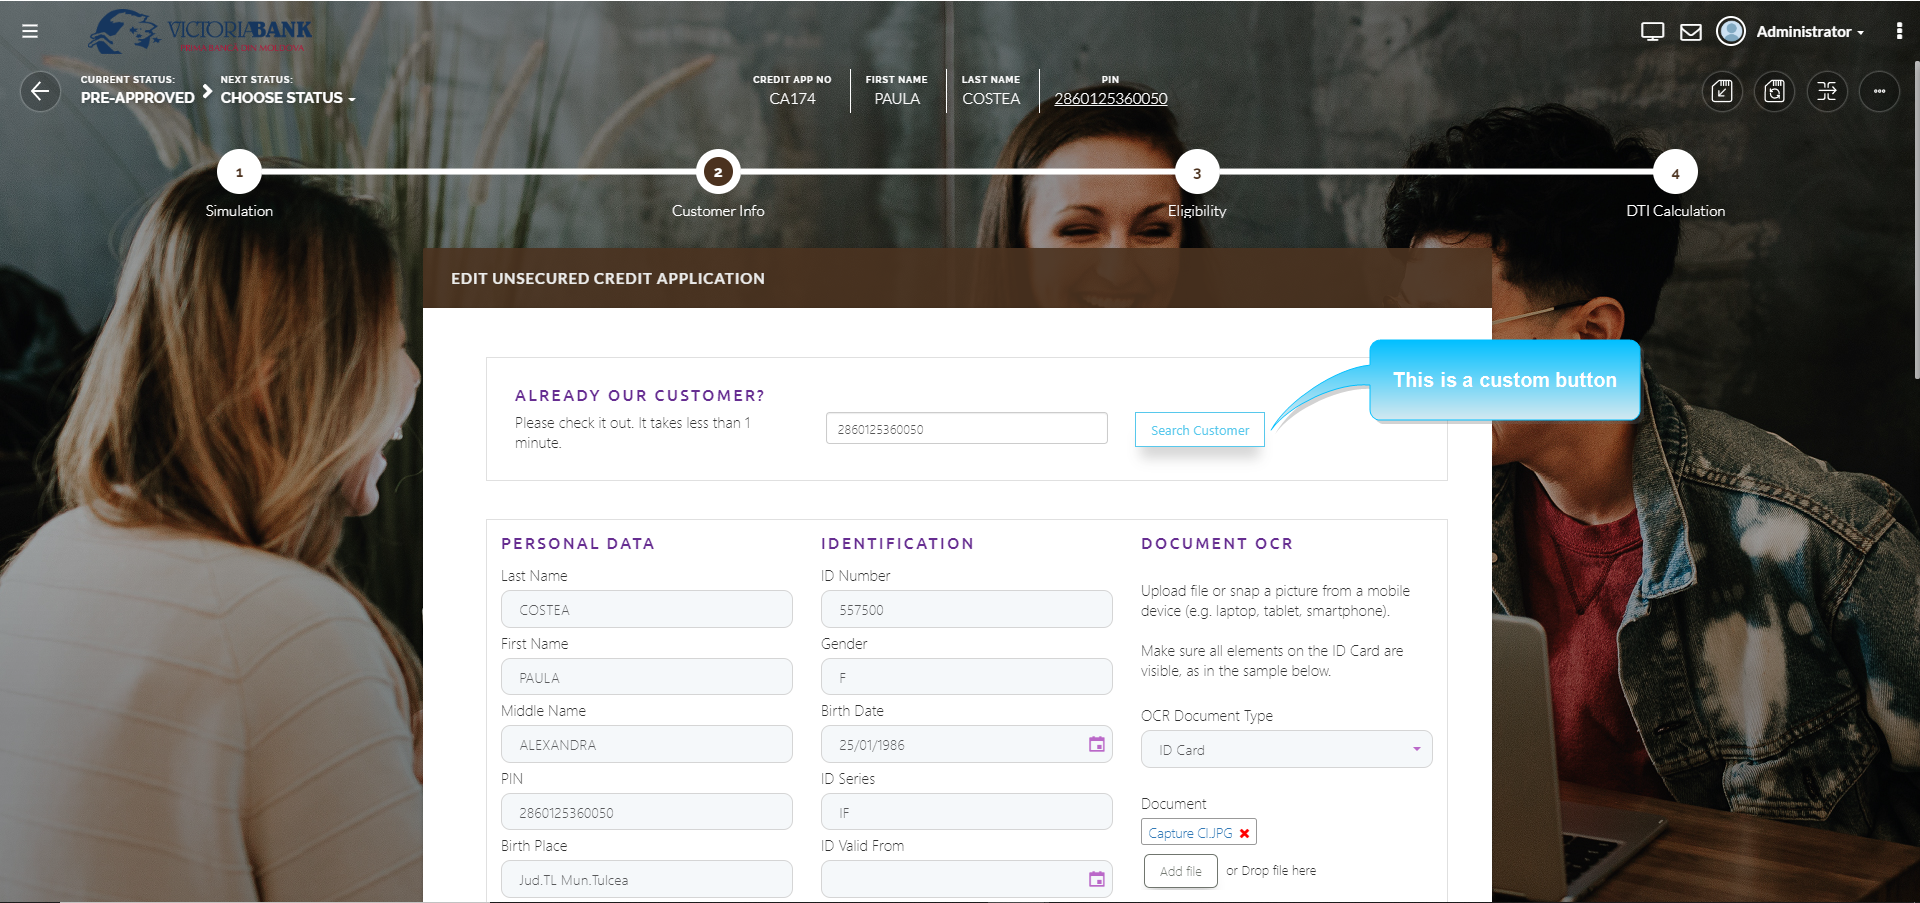Click the save and reload card icon
Viewport: 1920px width, 903px height.
point(1774,92)
